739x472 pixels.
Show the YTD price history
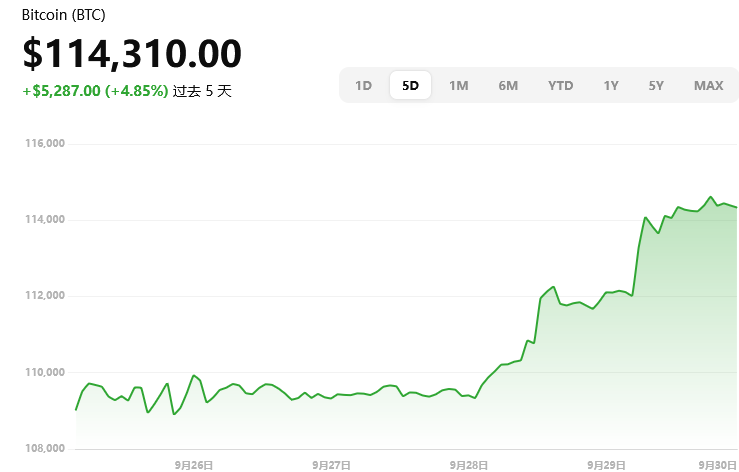[560, 86]
